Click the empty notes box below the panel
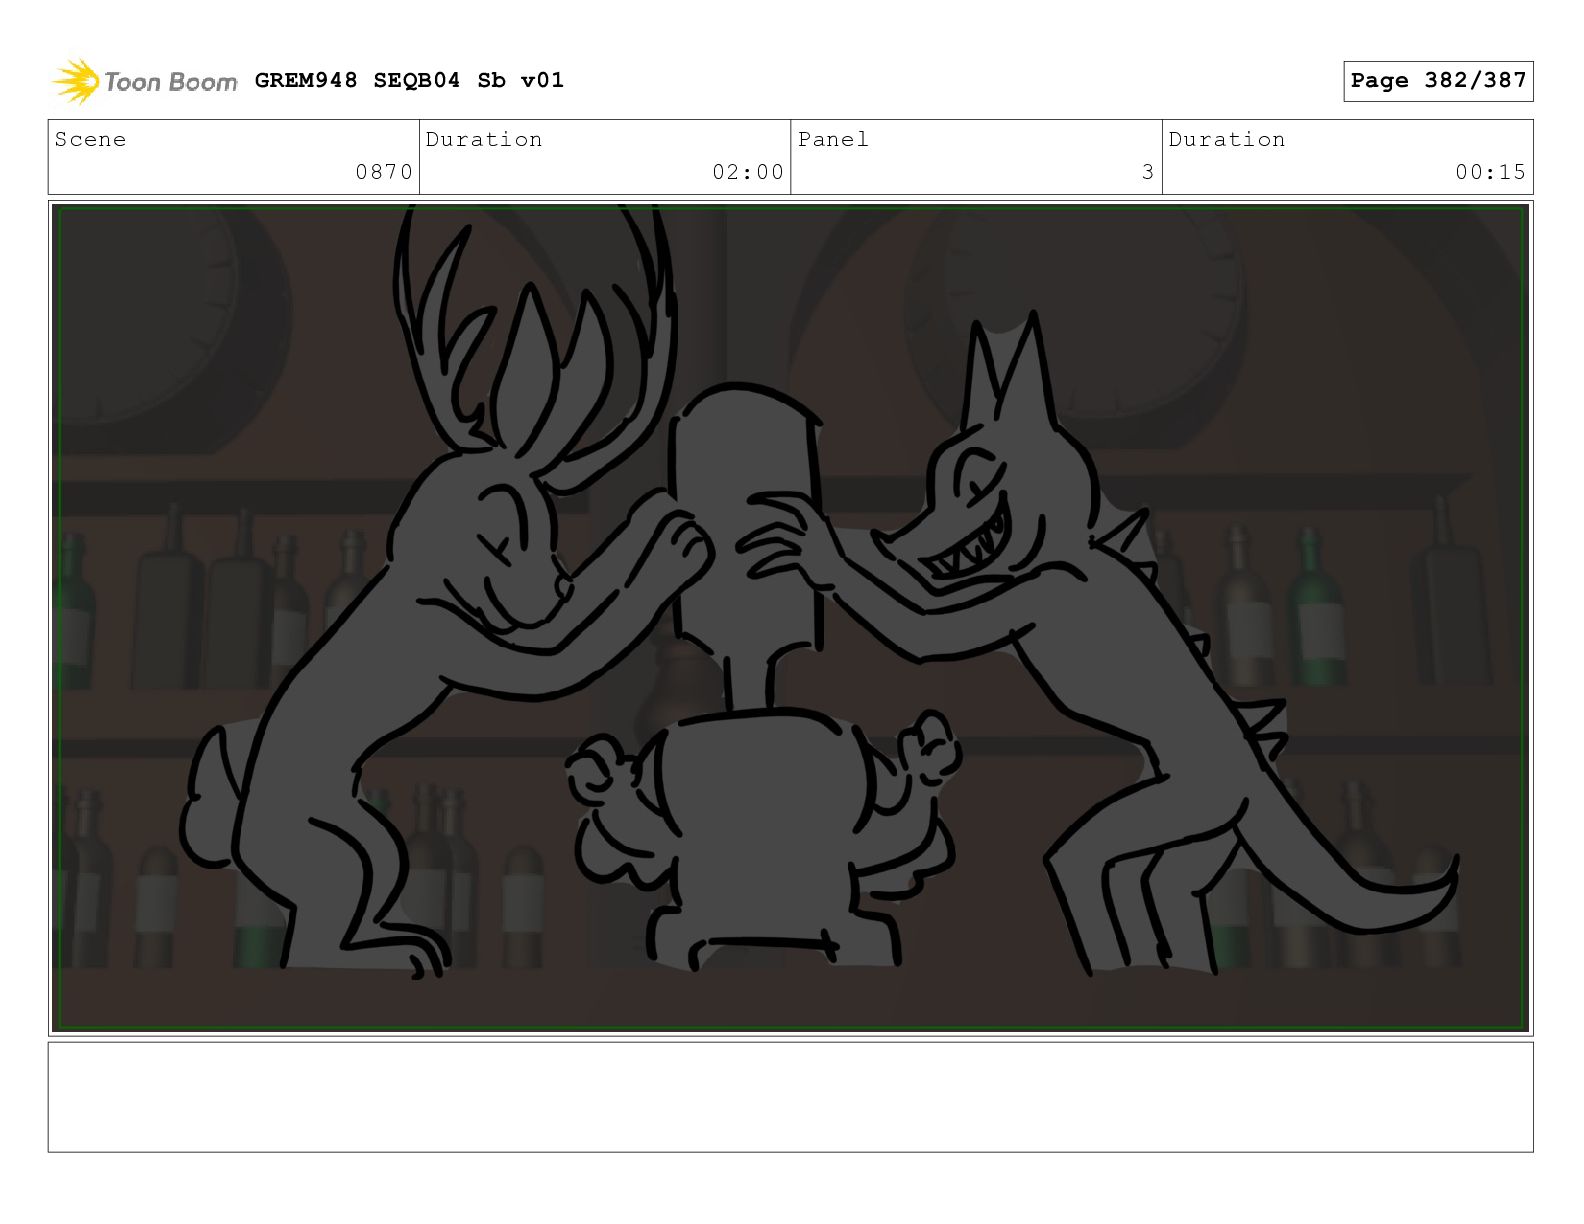1584x1224 pixels. [x=790, y=1097]
